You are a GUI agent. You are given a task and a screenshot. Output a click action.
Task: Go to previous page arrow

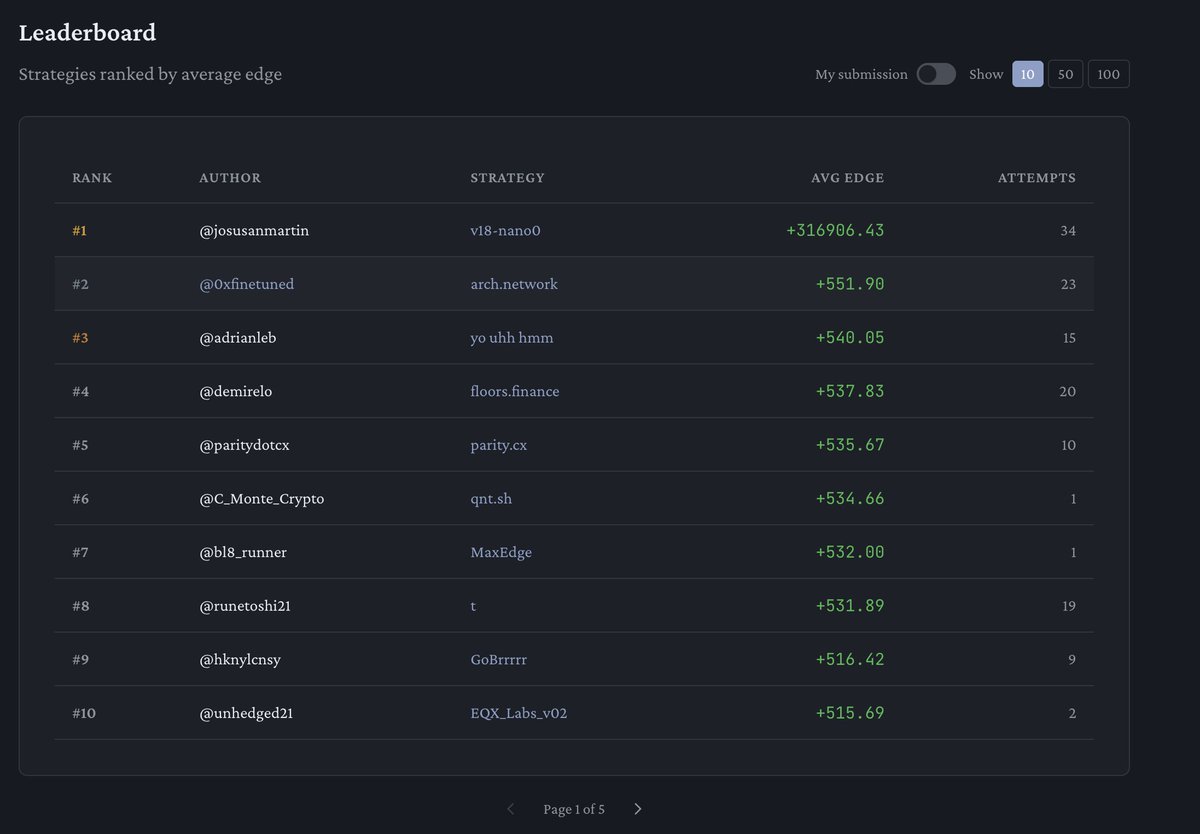click(510, 809)
